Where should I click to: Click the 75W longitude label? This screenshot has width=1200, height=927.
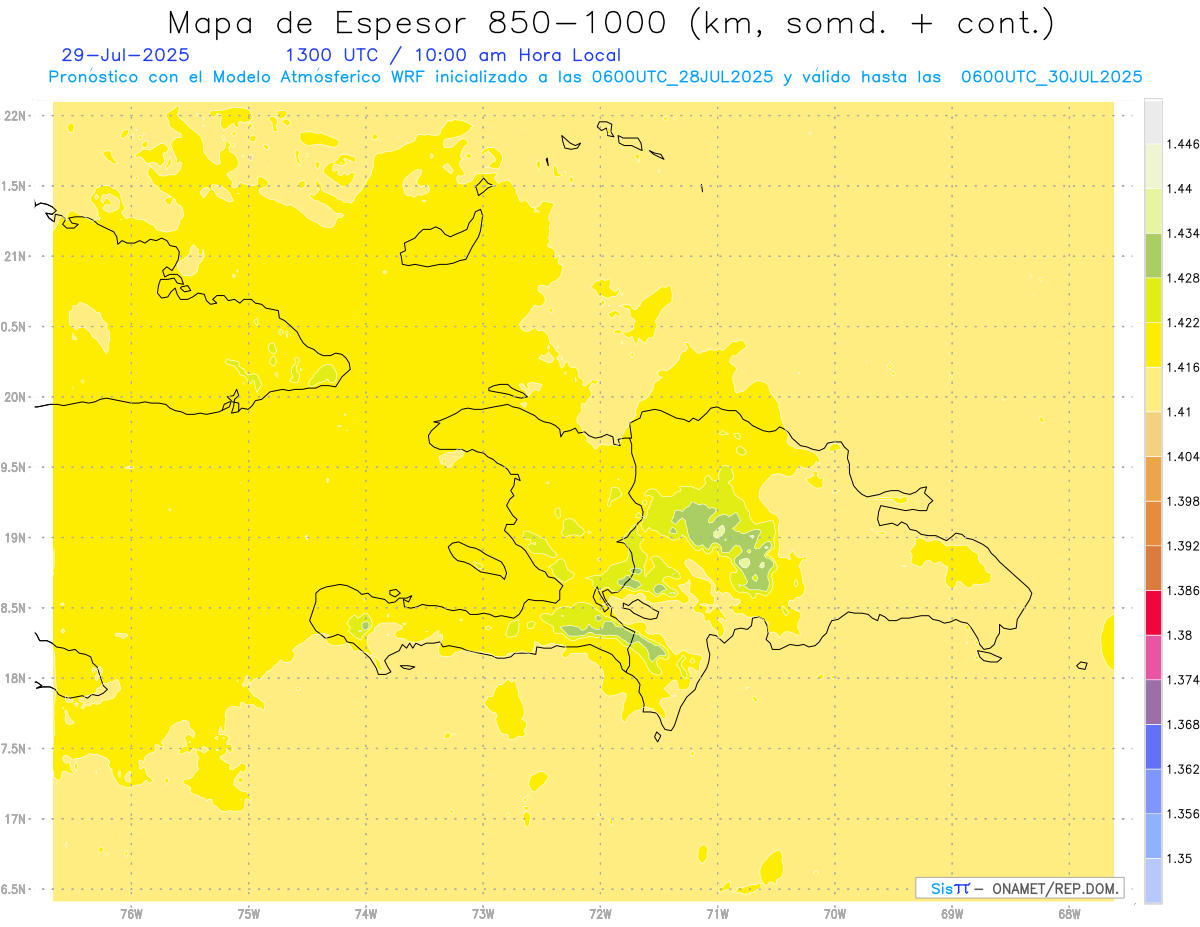tap(249, 913)
